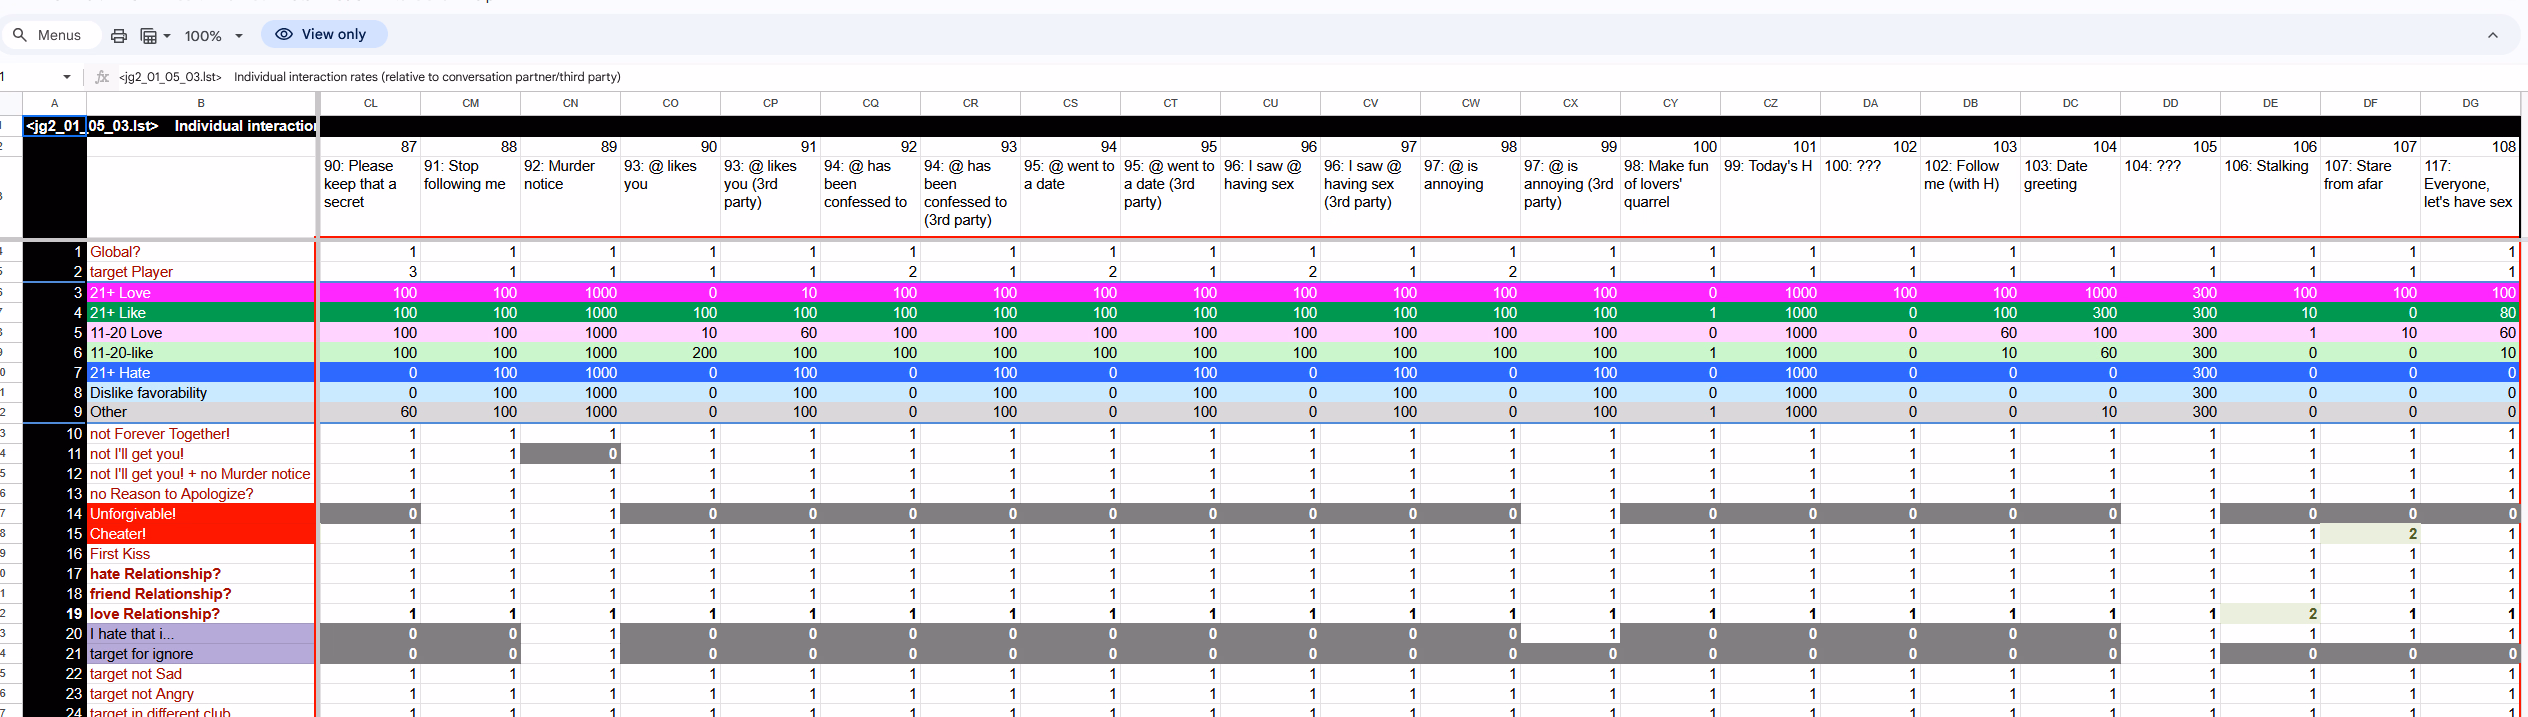Expand the name box dropdown arrow

(67, 77)
